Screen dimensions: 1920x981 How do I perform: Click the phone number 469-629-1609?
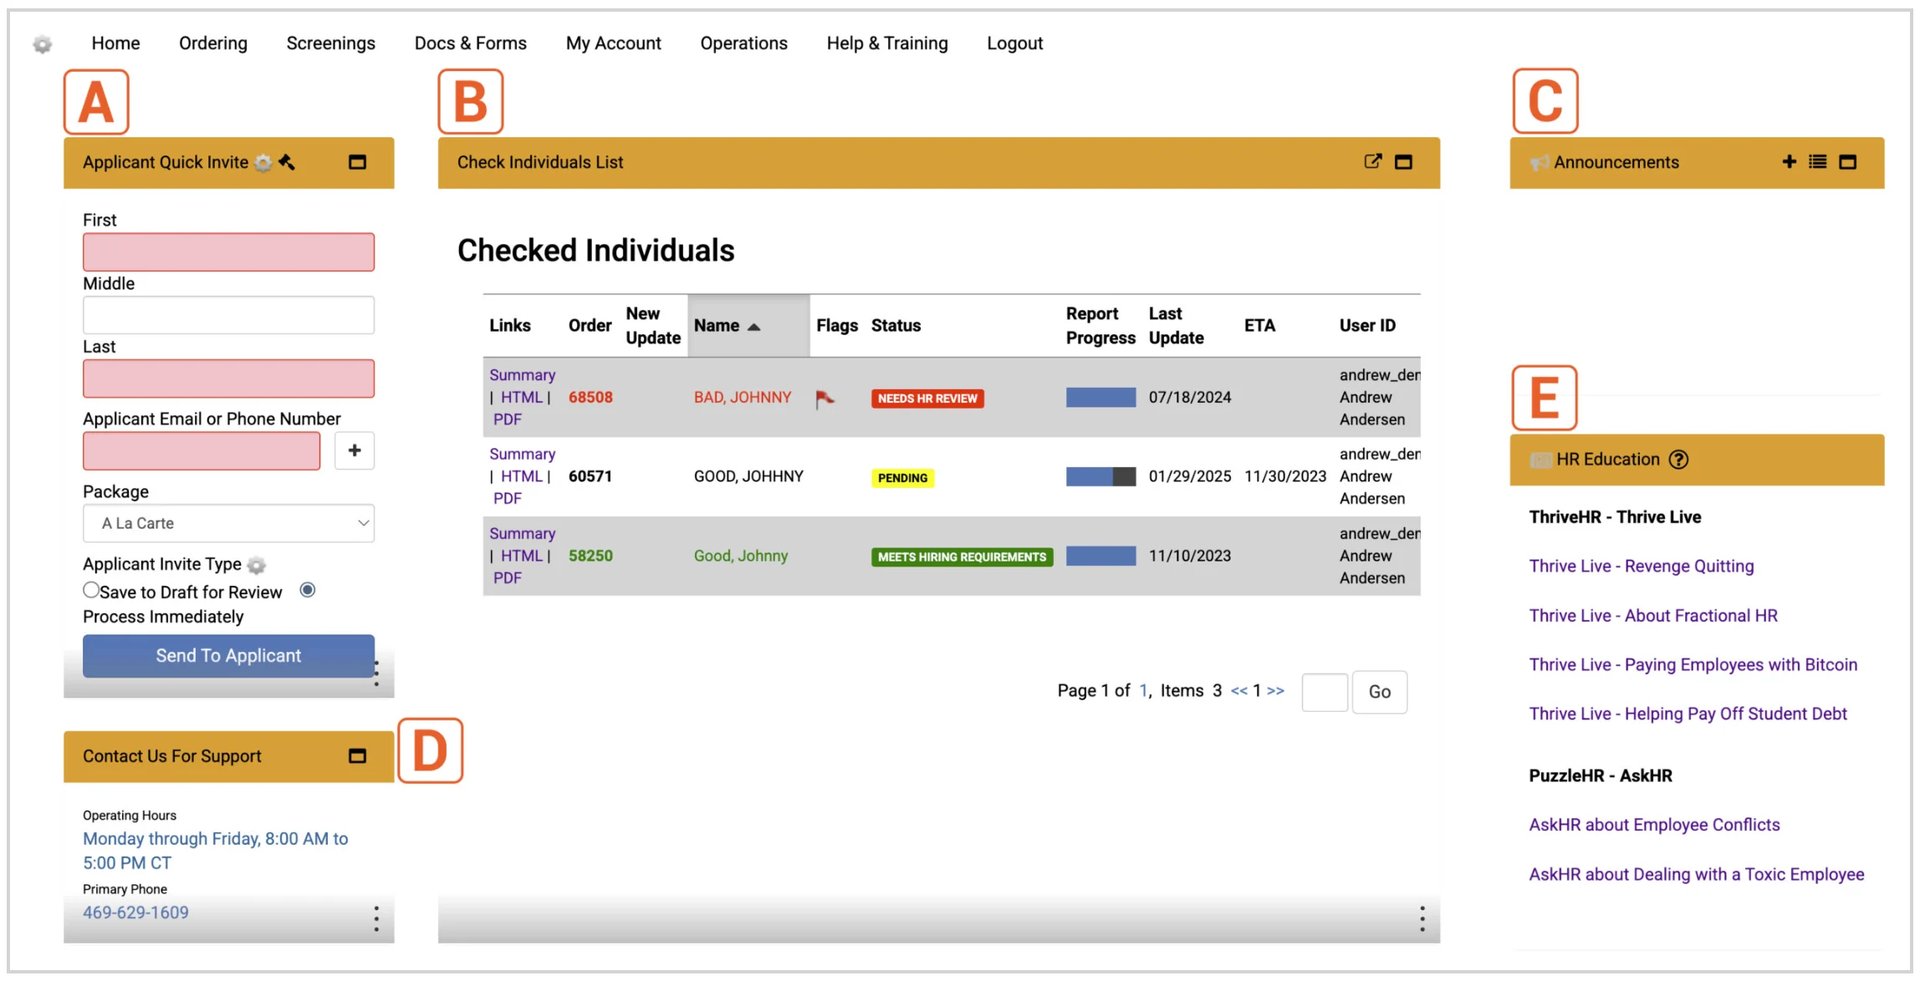(x=136, y=913)
